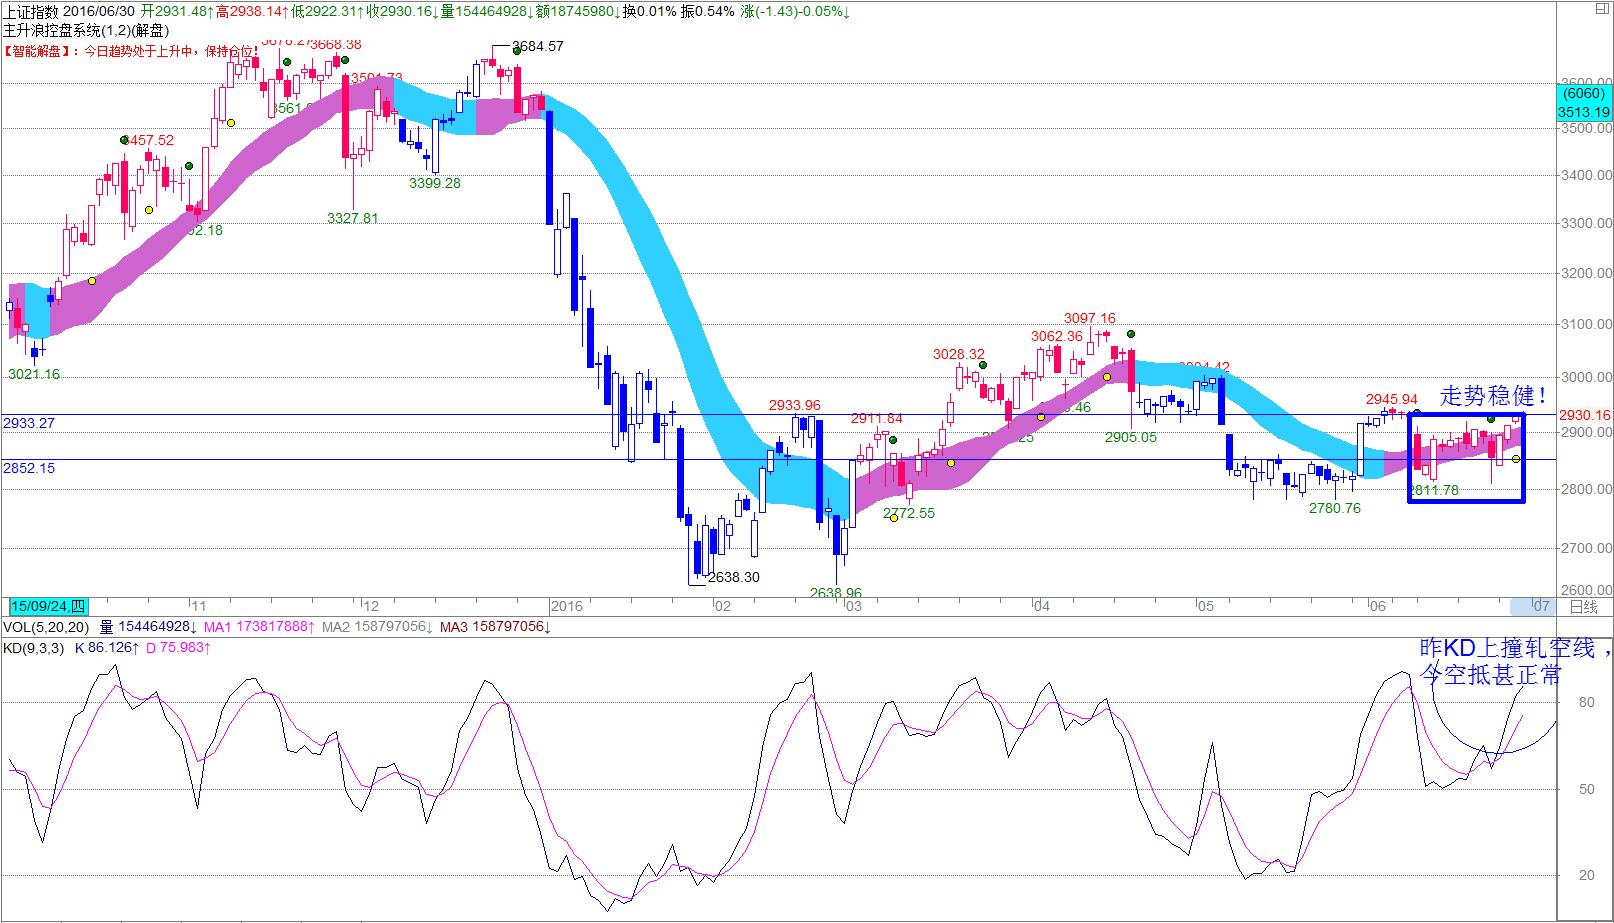
Task: Click the 3028.32 high price label
Action: tap(959, 354)
